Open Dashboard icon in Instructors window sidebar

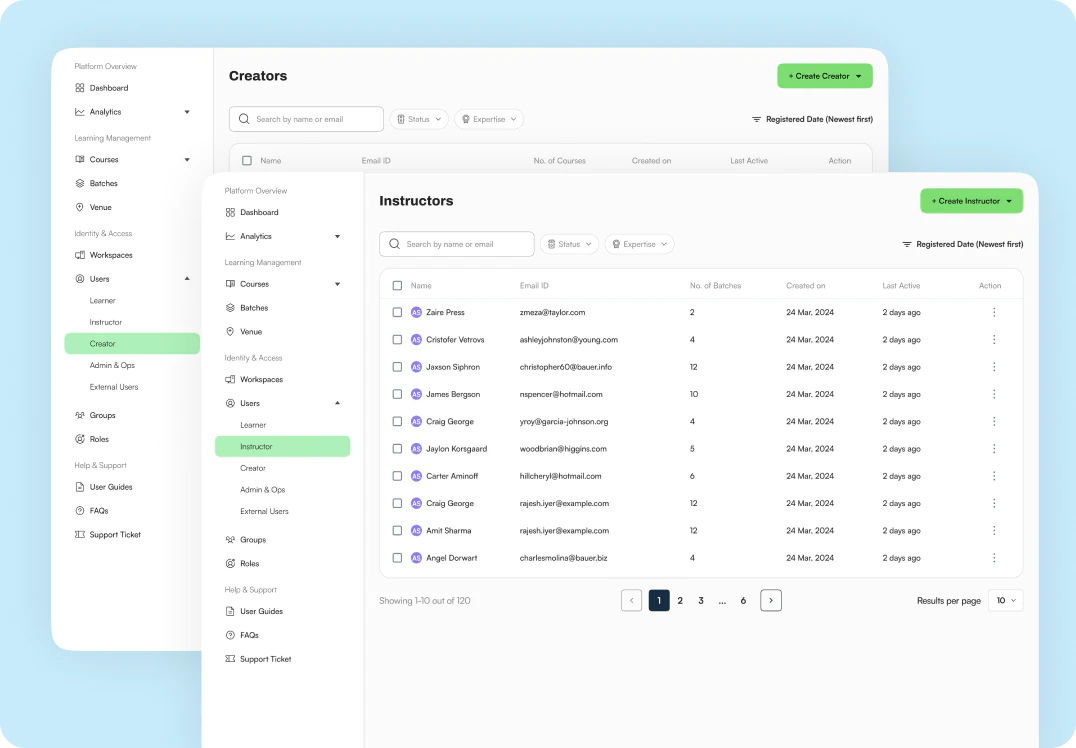pos(231,213)
